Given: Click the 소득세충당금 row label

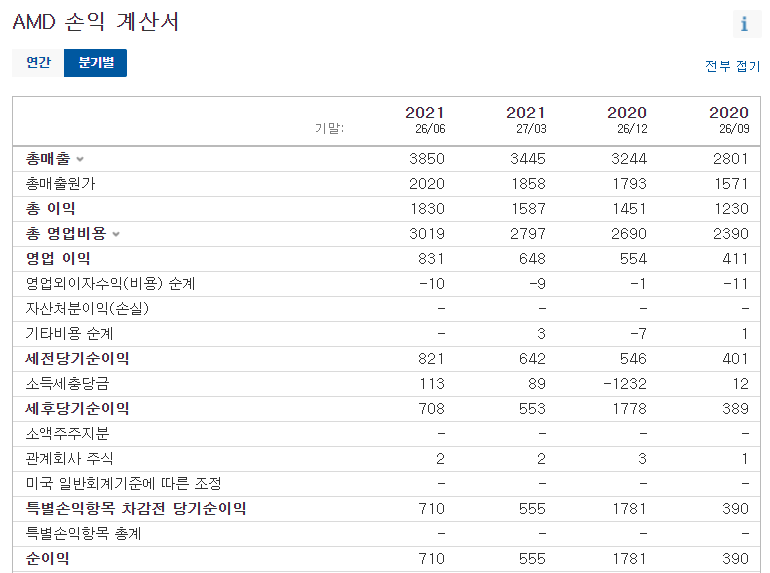Looking at the screenshot, I should coord(67,384).
